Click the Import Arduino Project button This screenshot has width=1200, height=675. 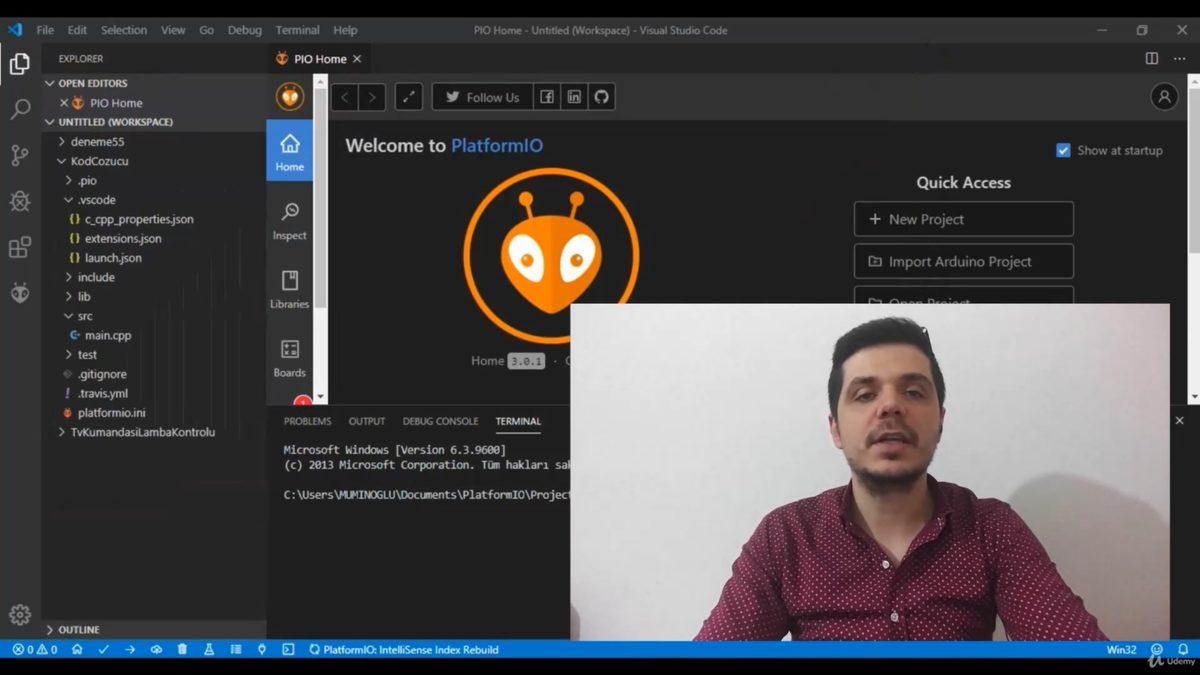pos(962,261)
